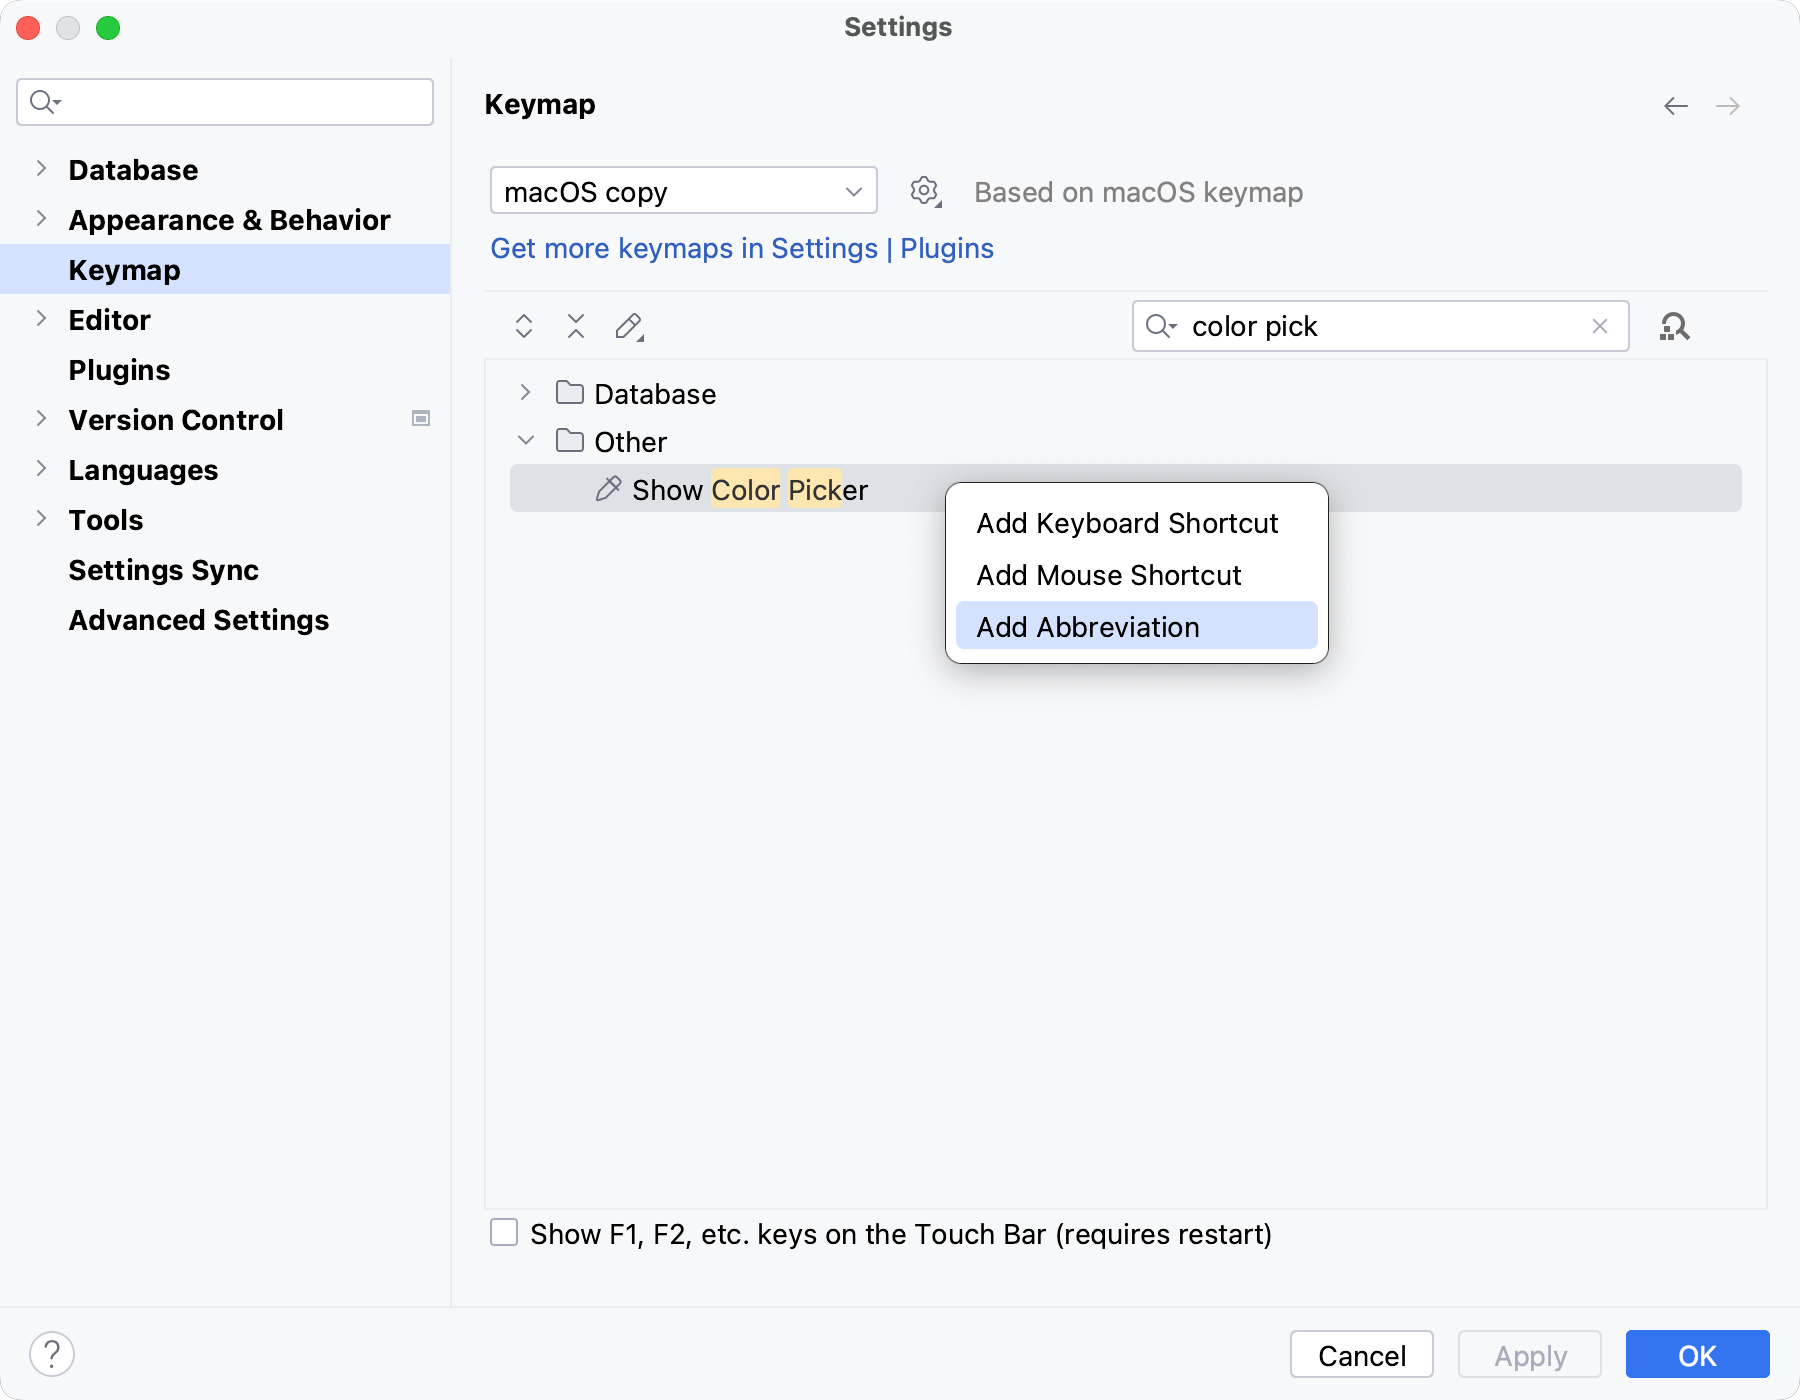Open the keymap gear options icon
Viewport: 1800px width, 1400px height.
[925, 191]
